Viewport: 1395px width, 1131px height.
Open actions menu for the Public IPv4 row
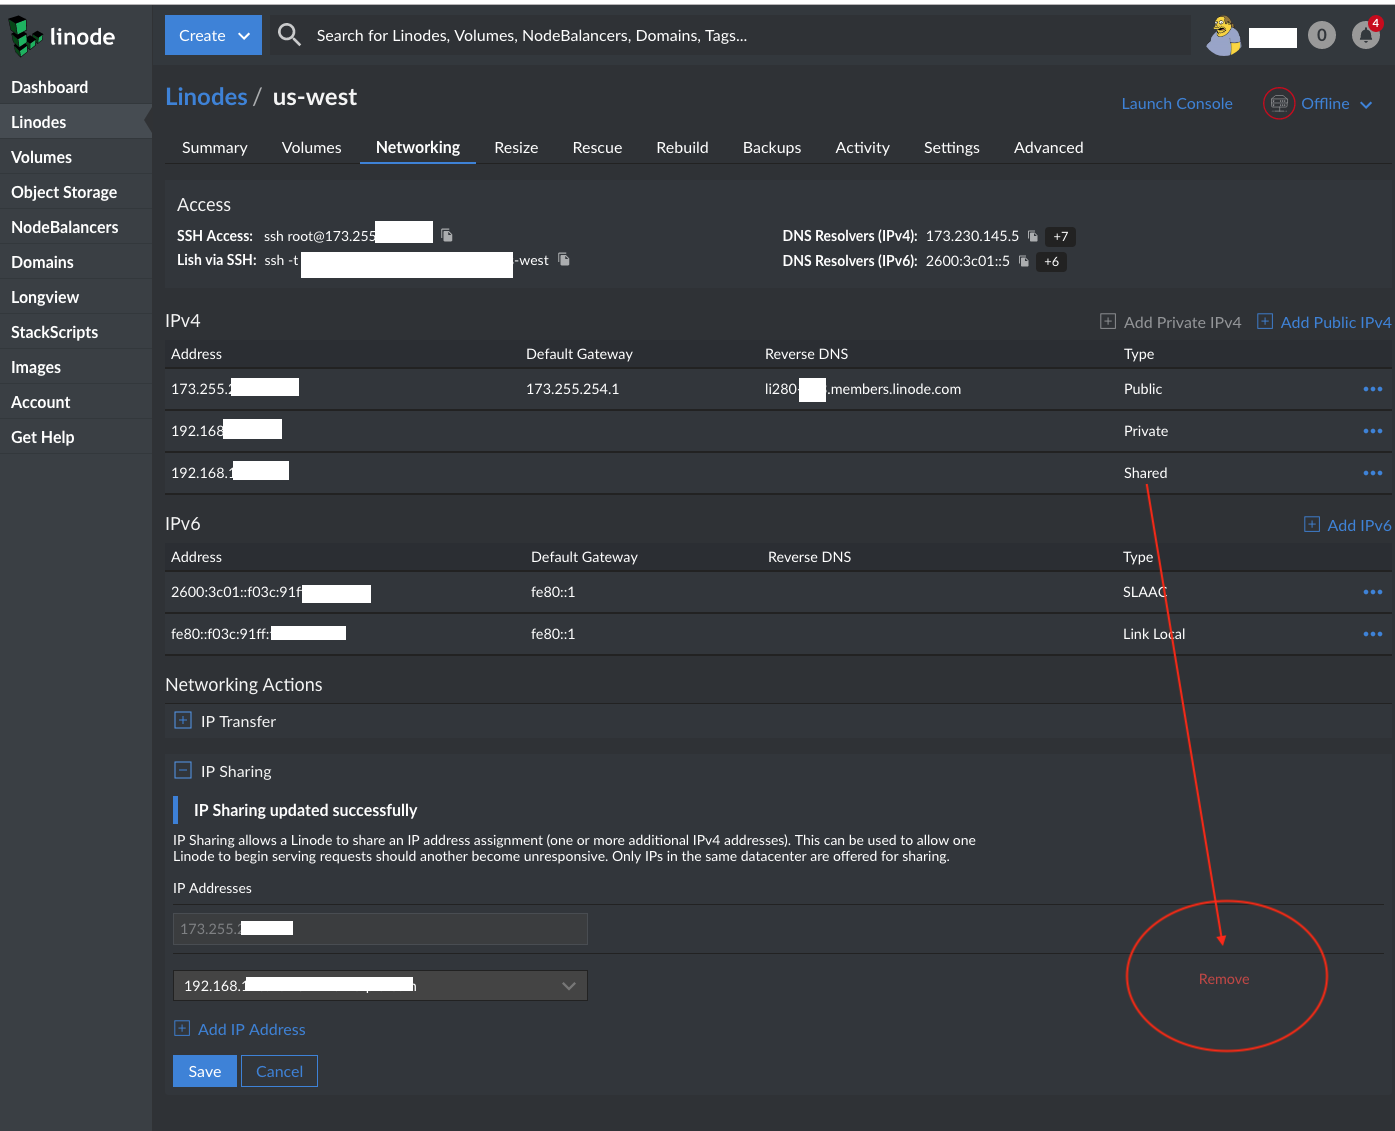(x=1373, y=389)
